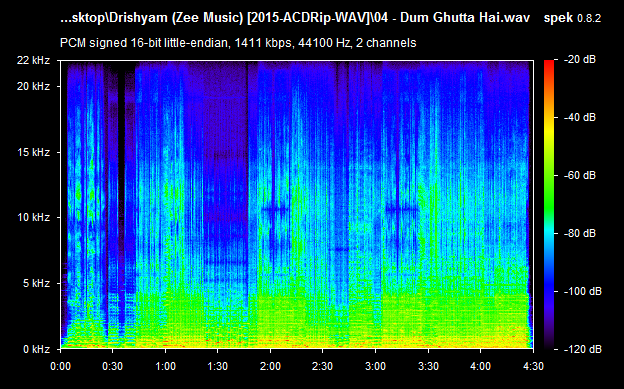Click the -20 dB color scale label

point(580,60)
